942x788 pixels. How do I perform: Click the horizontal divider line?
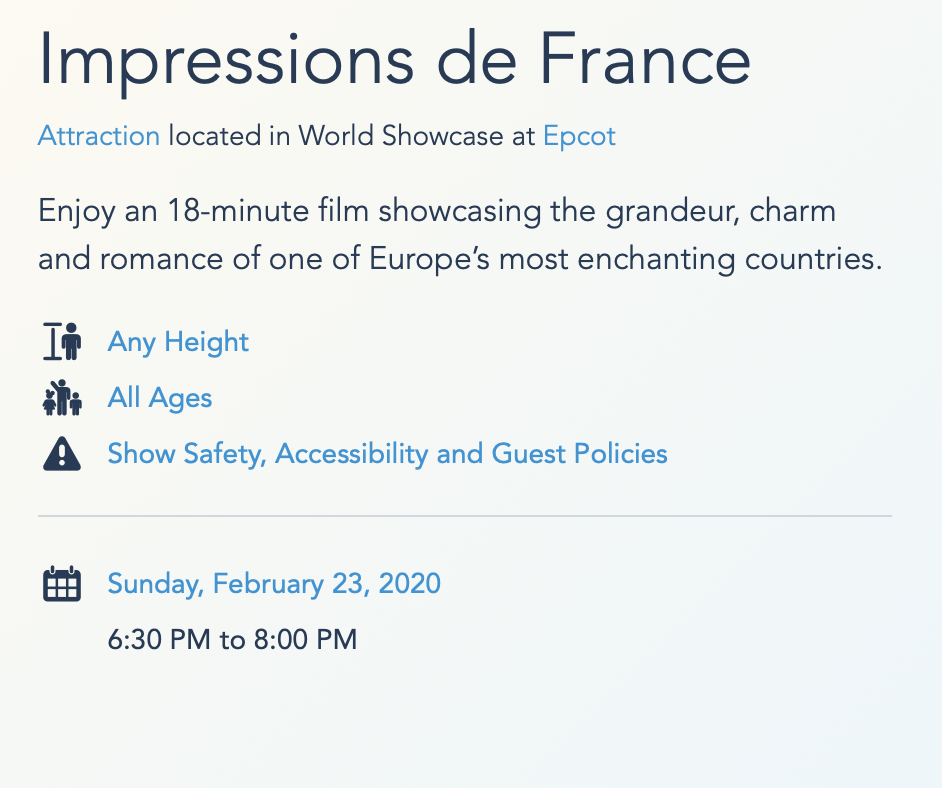point(464,516)
